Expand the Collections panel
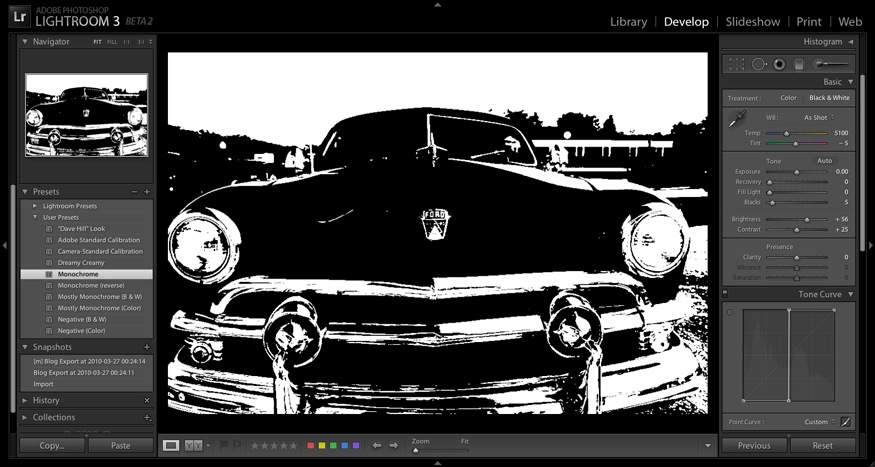 pos(25,417)
